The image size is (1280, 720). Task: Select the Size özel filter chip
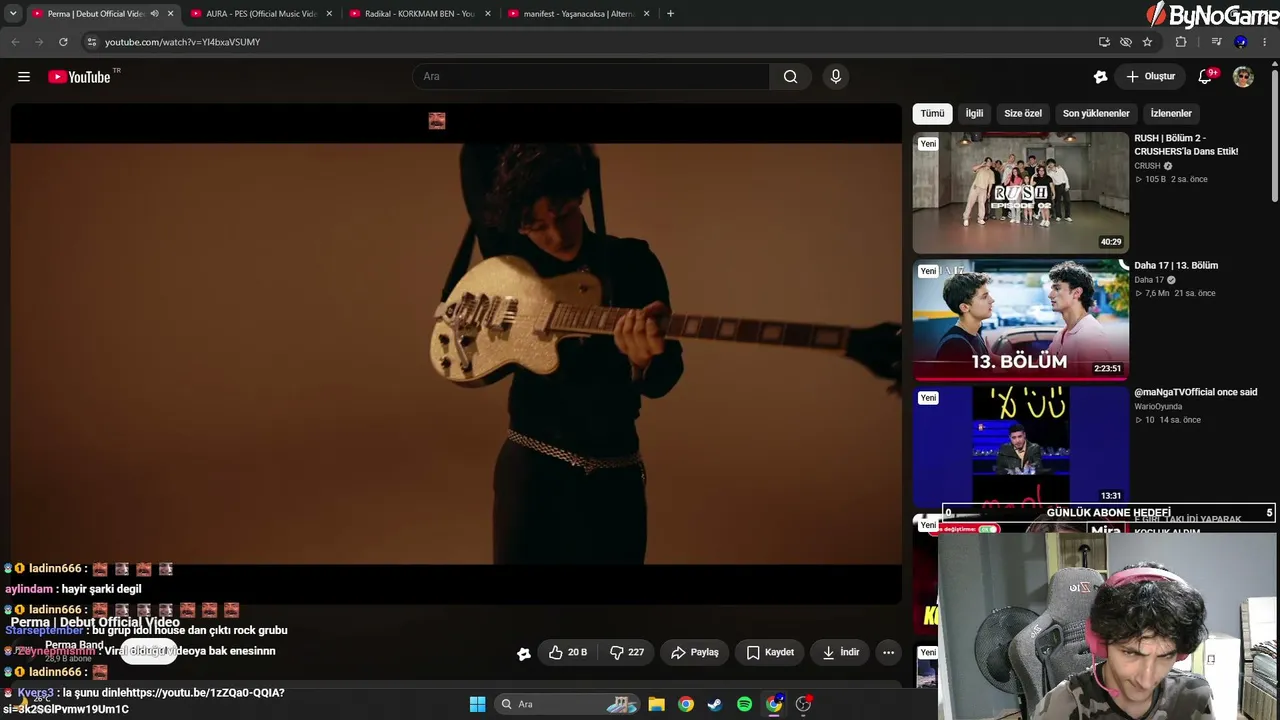coord(1023,114)
